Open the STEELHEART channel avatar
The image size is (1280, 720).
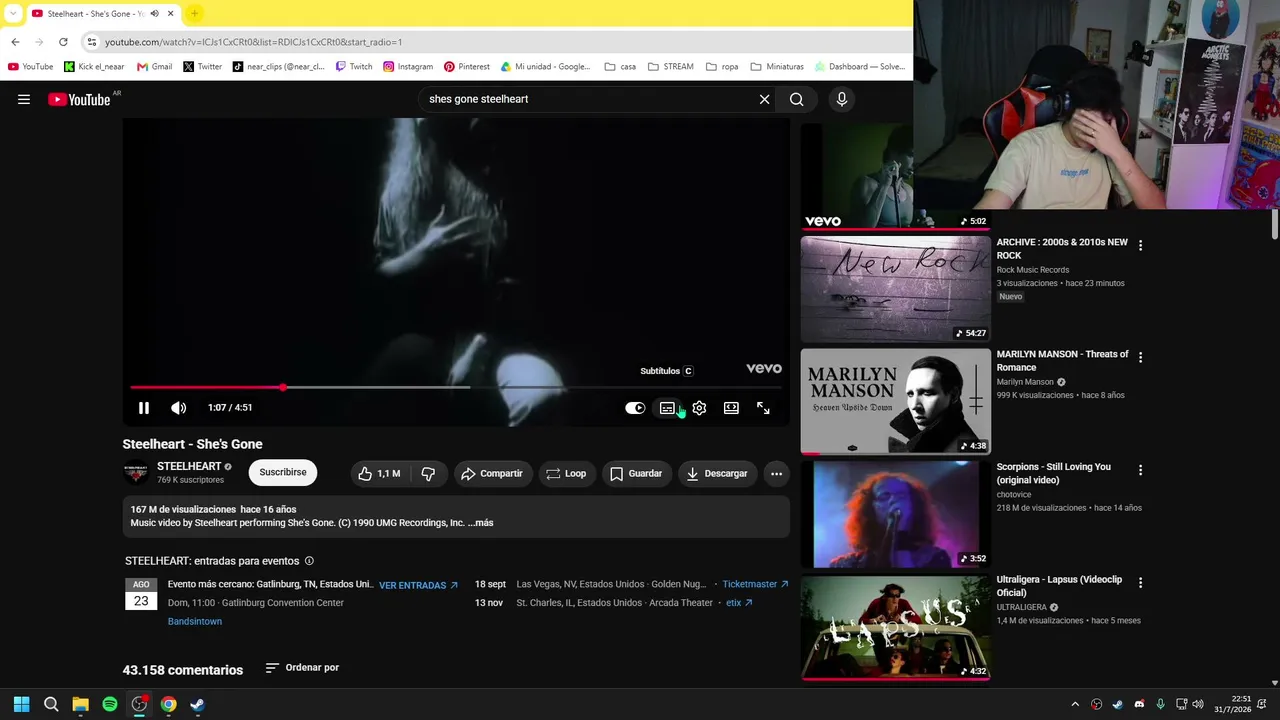(136, 473)
